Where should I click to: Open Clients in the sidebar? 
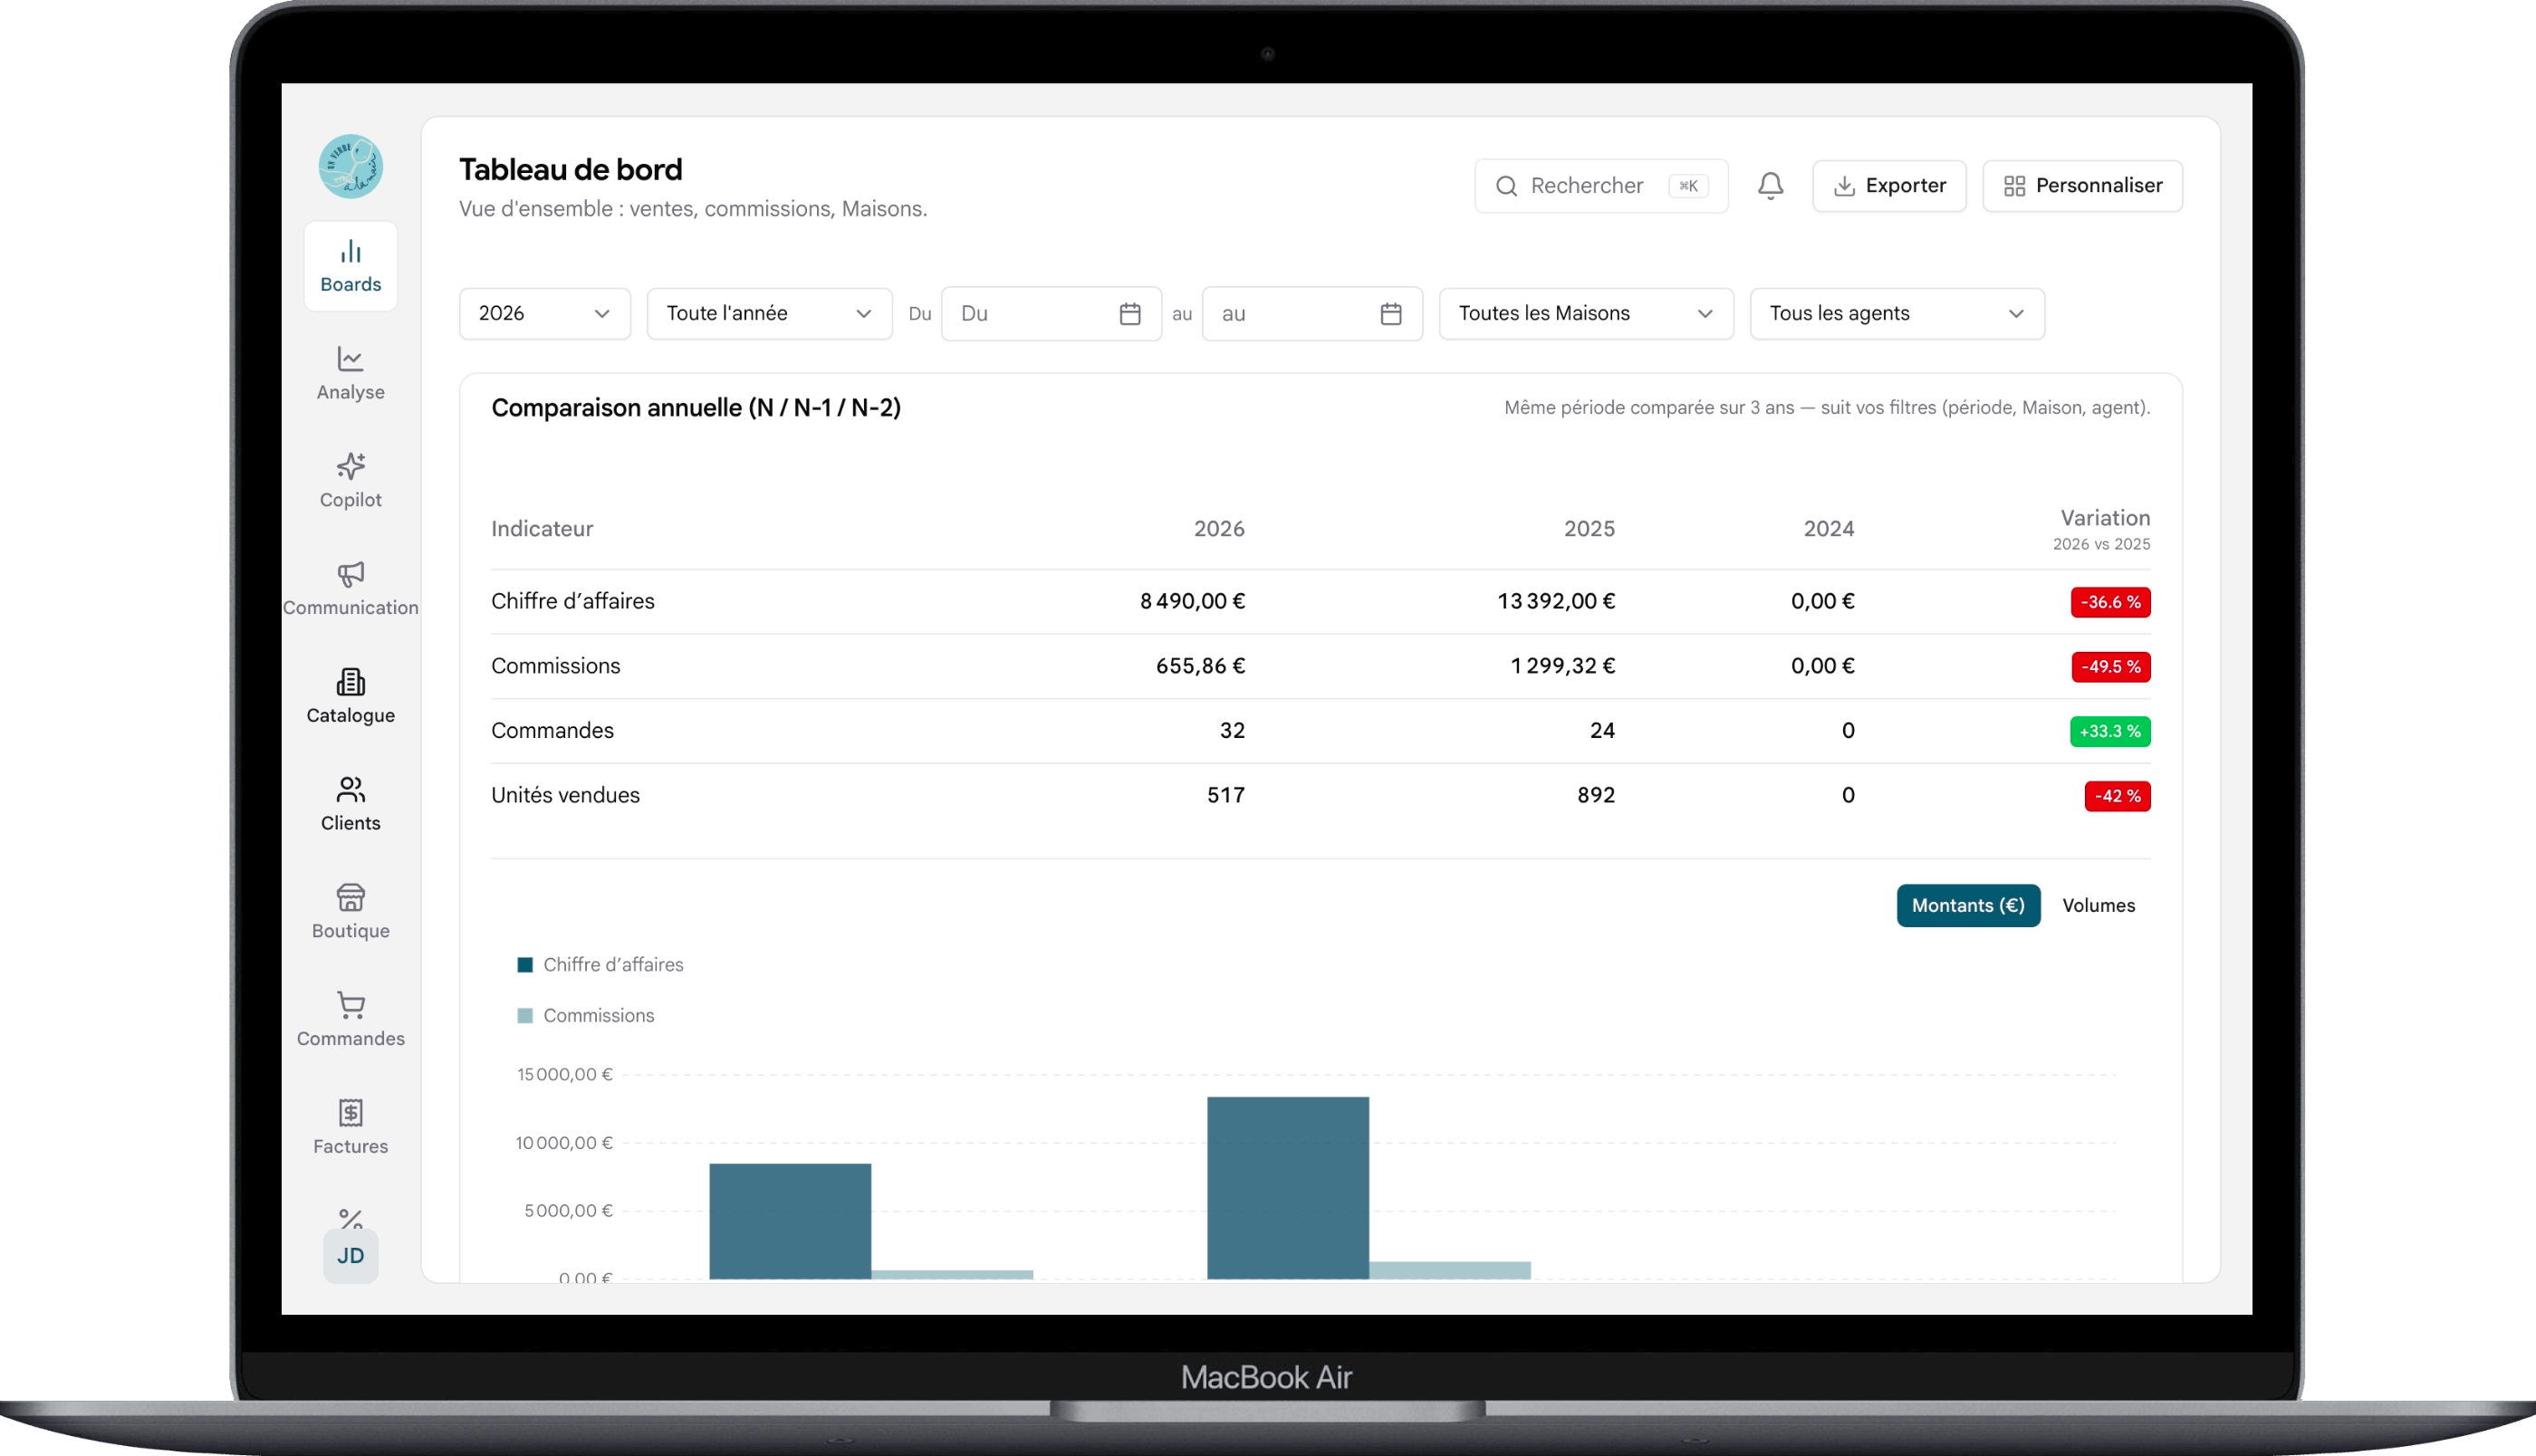click(350, 804)
